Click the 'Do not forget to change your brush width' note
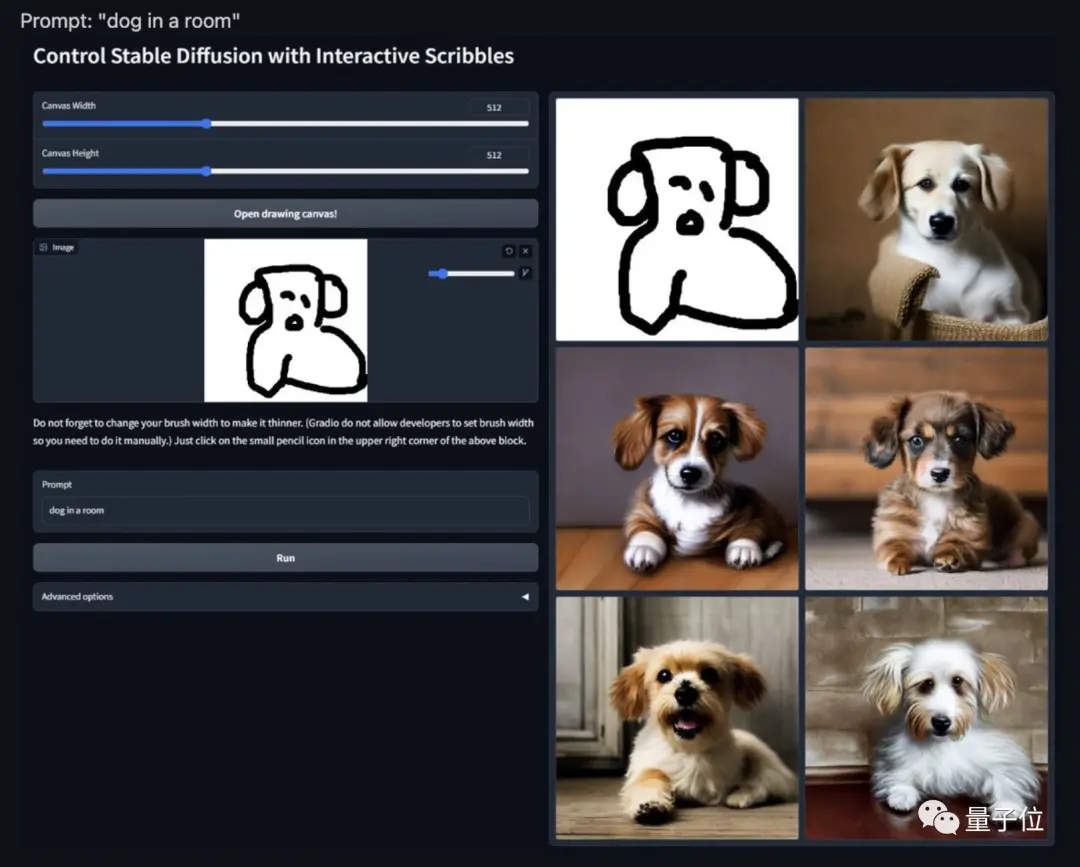Image resolution: width=1080 pixels, height=867 pixels. coord(283,432)
